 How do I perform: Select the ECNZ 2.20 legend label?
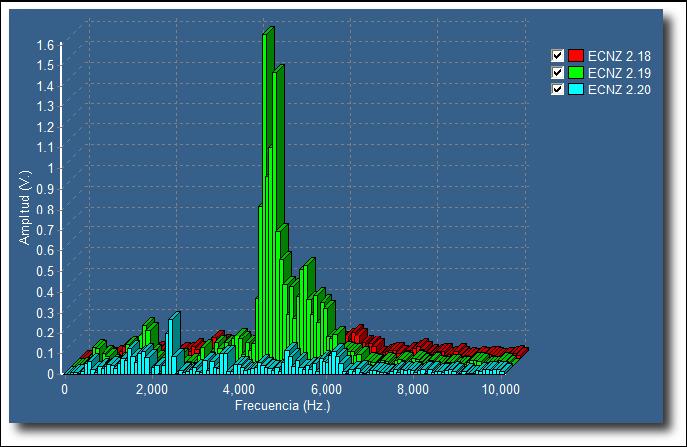coord(619,89)
